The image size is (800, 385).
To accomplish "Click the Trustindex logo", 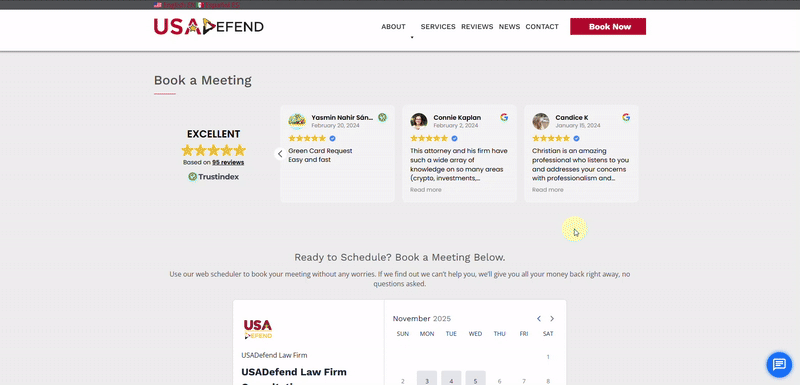I will coord(213,176).
